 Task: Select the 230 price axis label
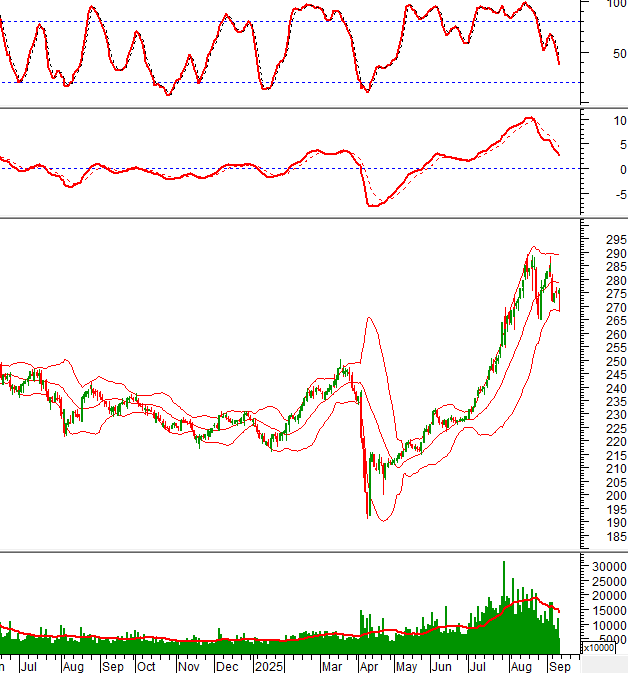coord(616,415)
